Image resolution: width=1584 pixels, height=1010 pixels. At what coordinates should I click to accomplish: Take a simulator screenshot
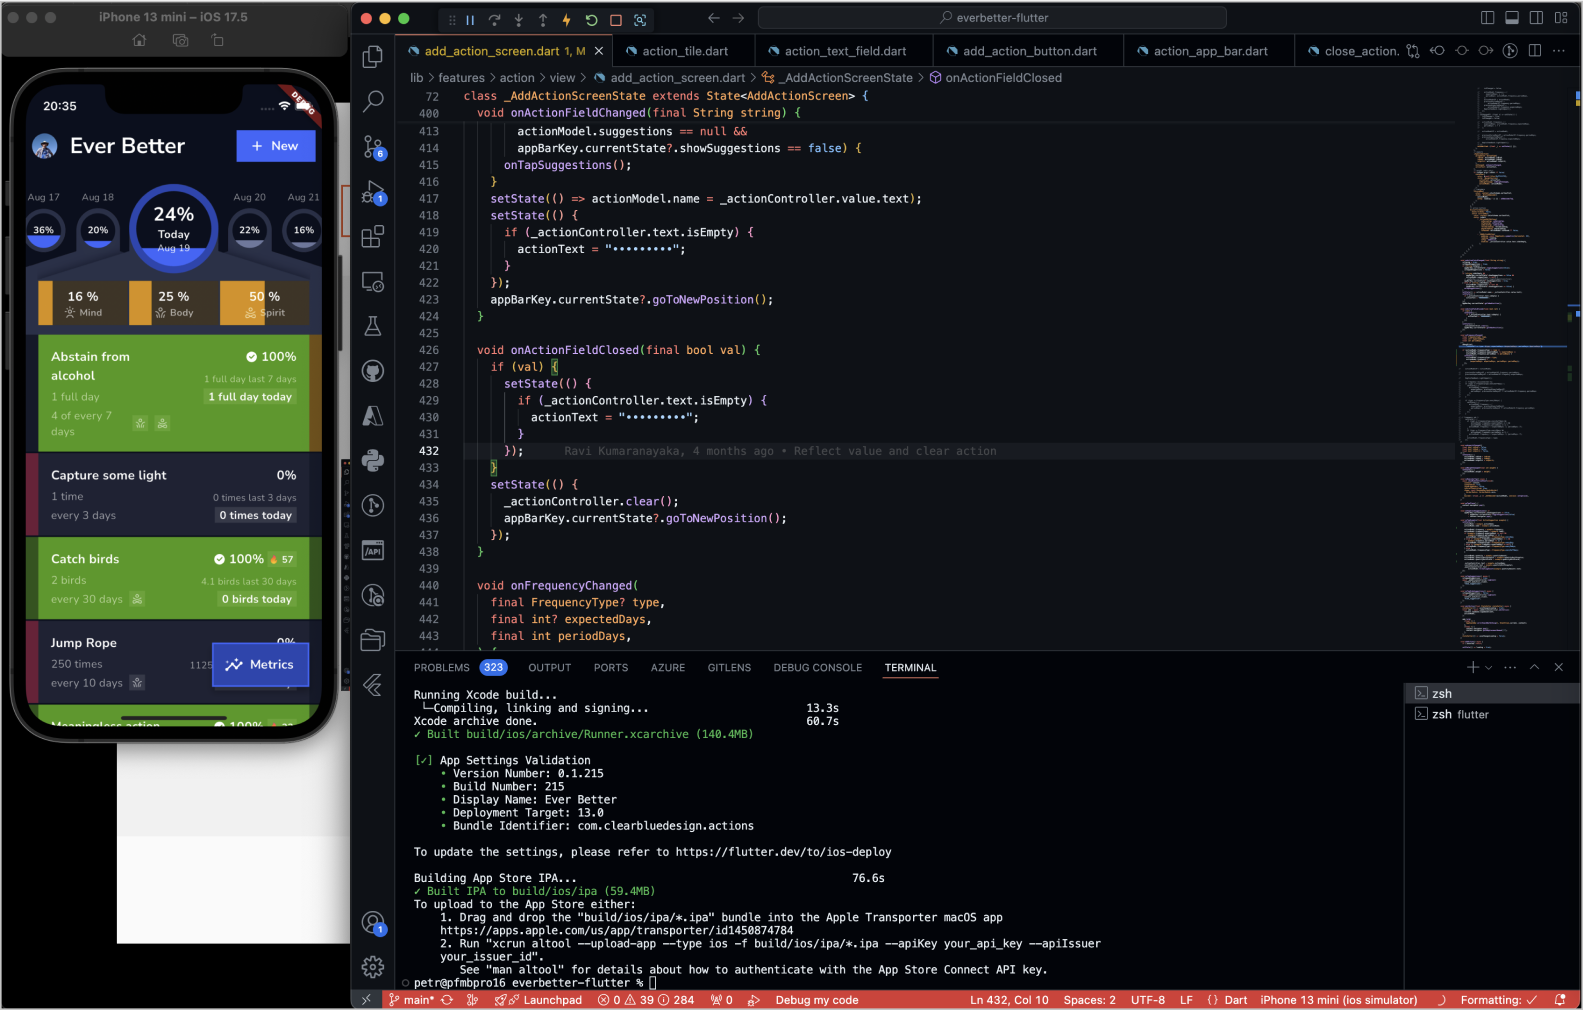point(180,40)
